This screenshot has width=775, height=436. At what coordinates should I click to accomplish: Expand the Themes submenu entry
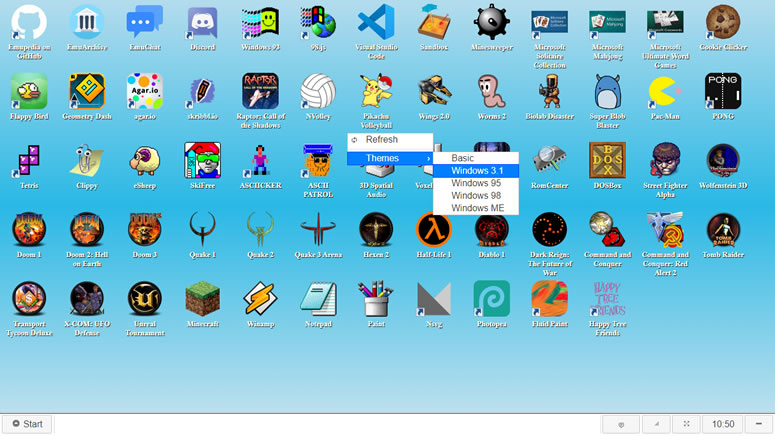(x=390, y=158)
